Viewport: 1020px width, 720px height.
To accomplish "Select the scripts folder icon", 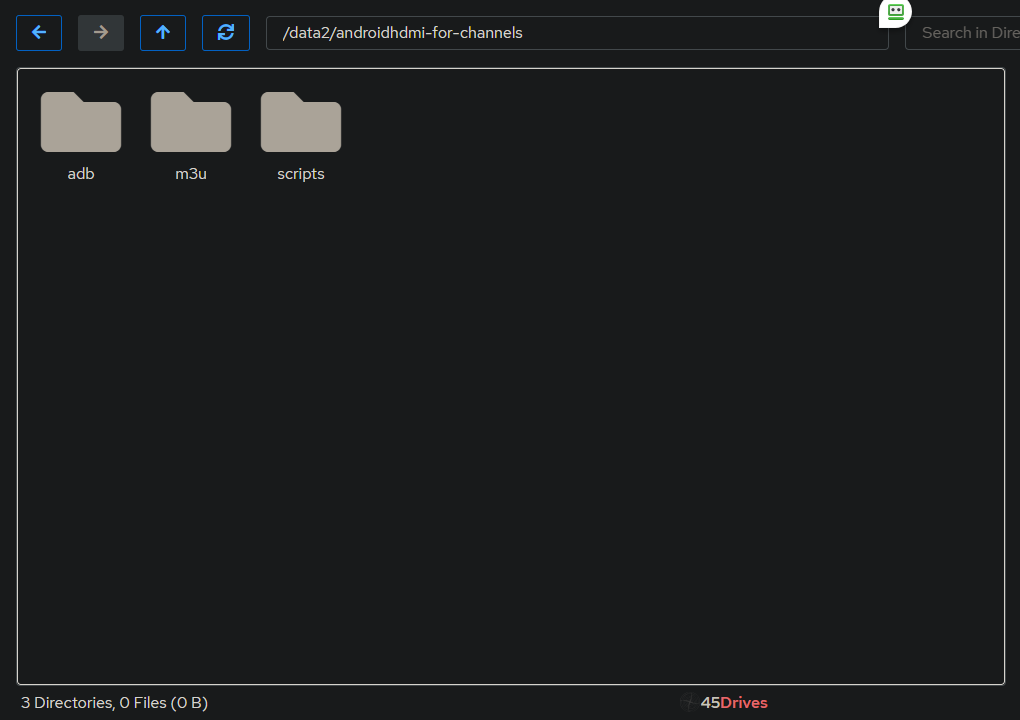I will 301,122.
